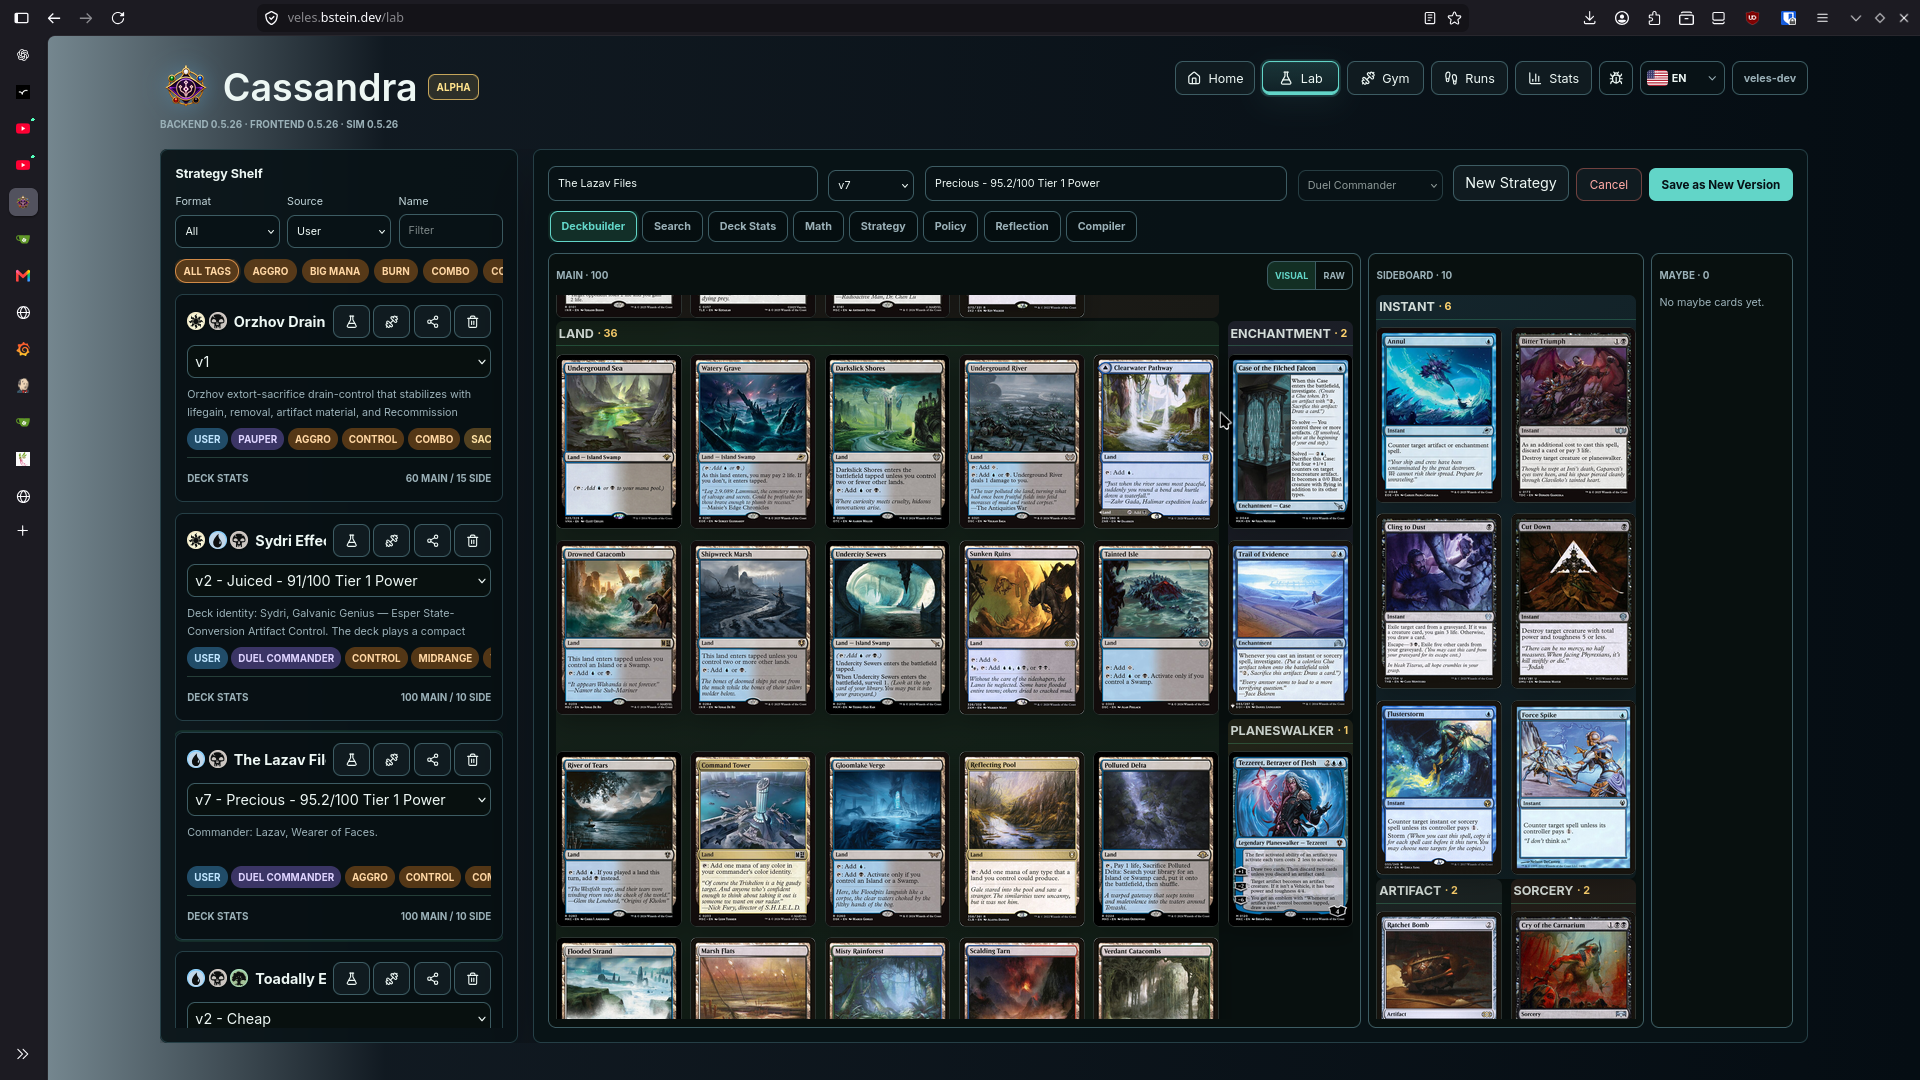Add a new item with the sidebar plus icon
This screenshot has height=1080, width=1920.
click(23, 531)
